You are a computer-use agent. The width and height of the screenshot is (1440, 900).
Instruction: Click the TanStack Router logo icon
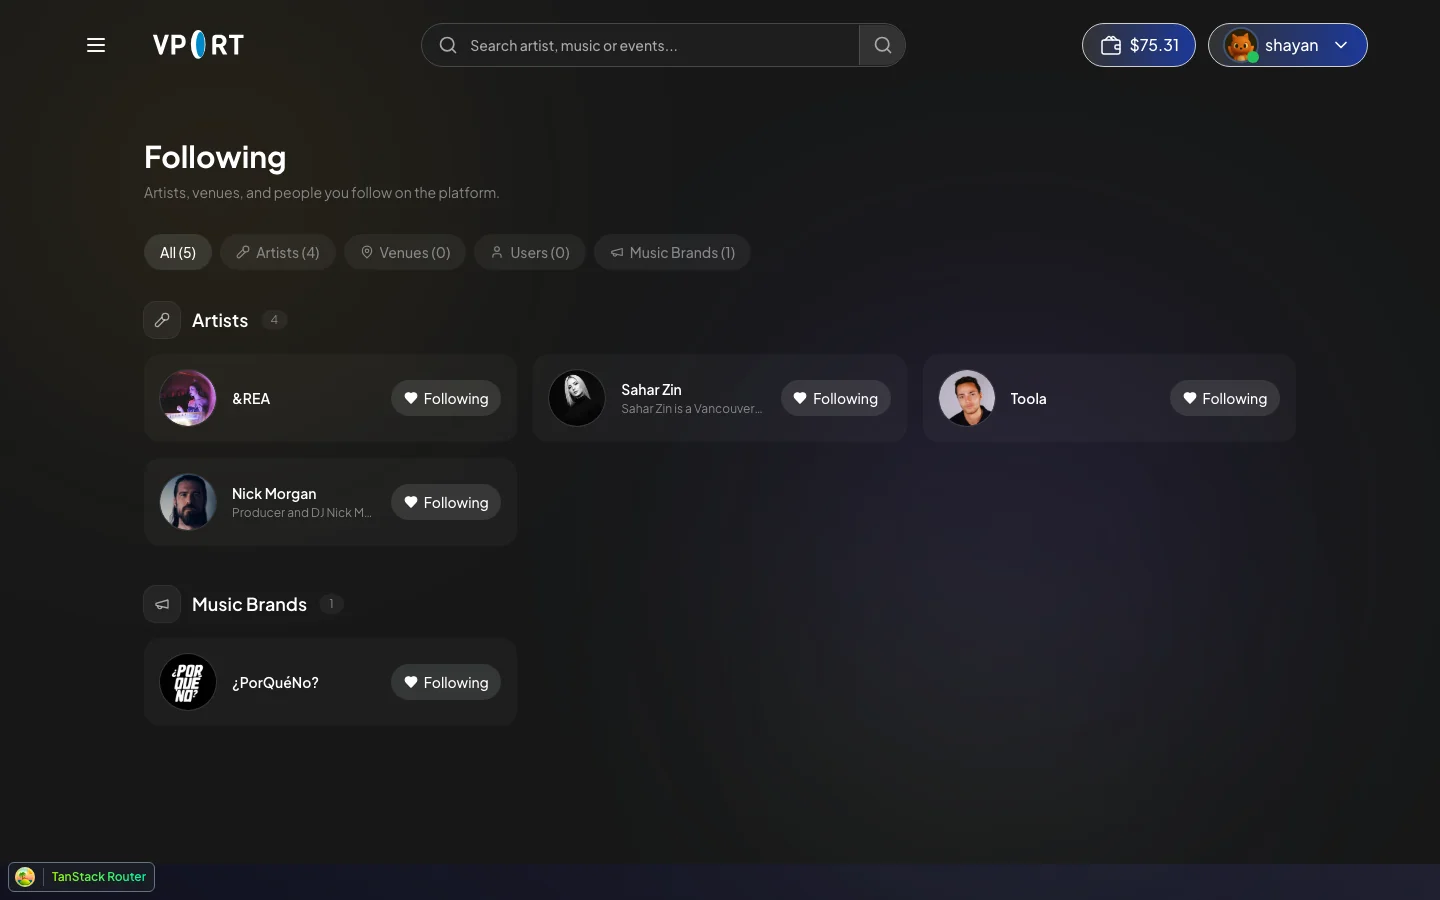click(25, 877)
